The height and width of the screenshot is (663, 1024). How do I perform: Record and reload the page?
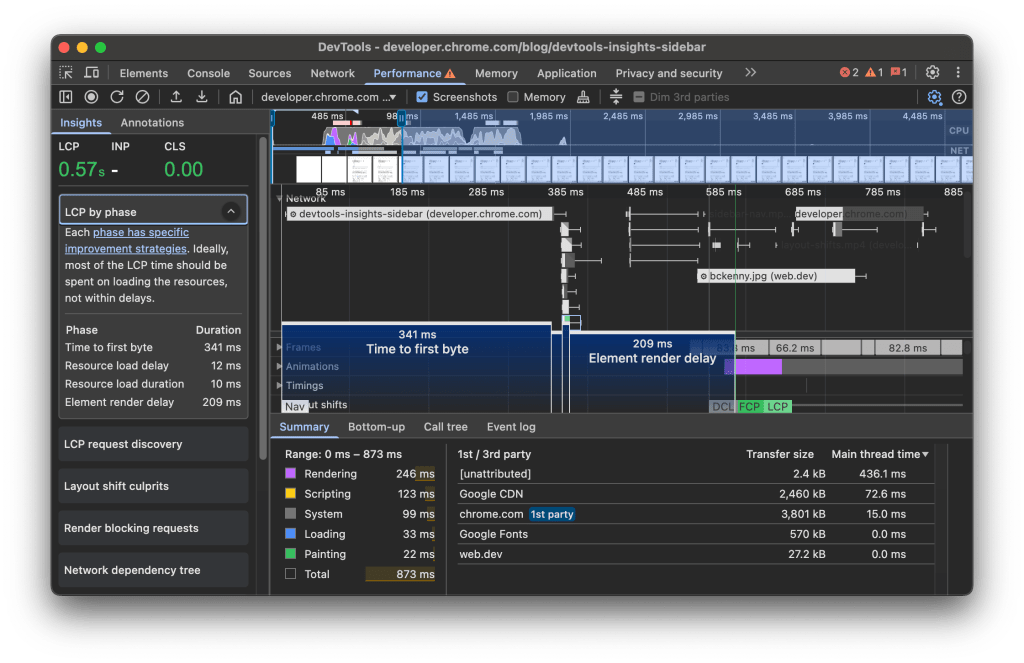(117, 96)
